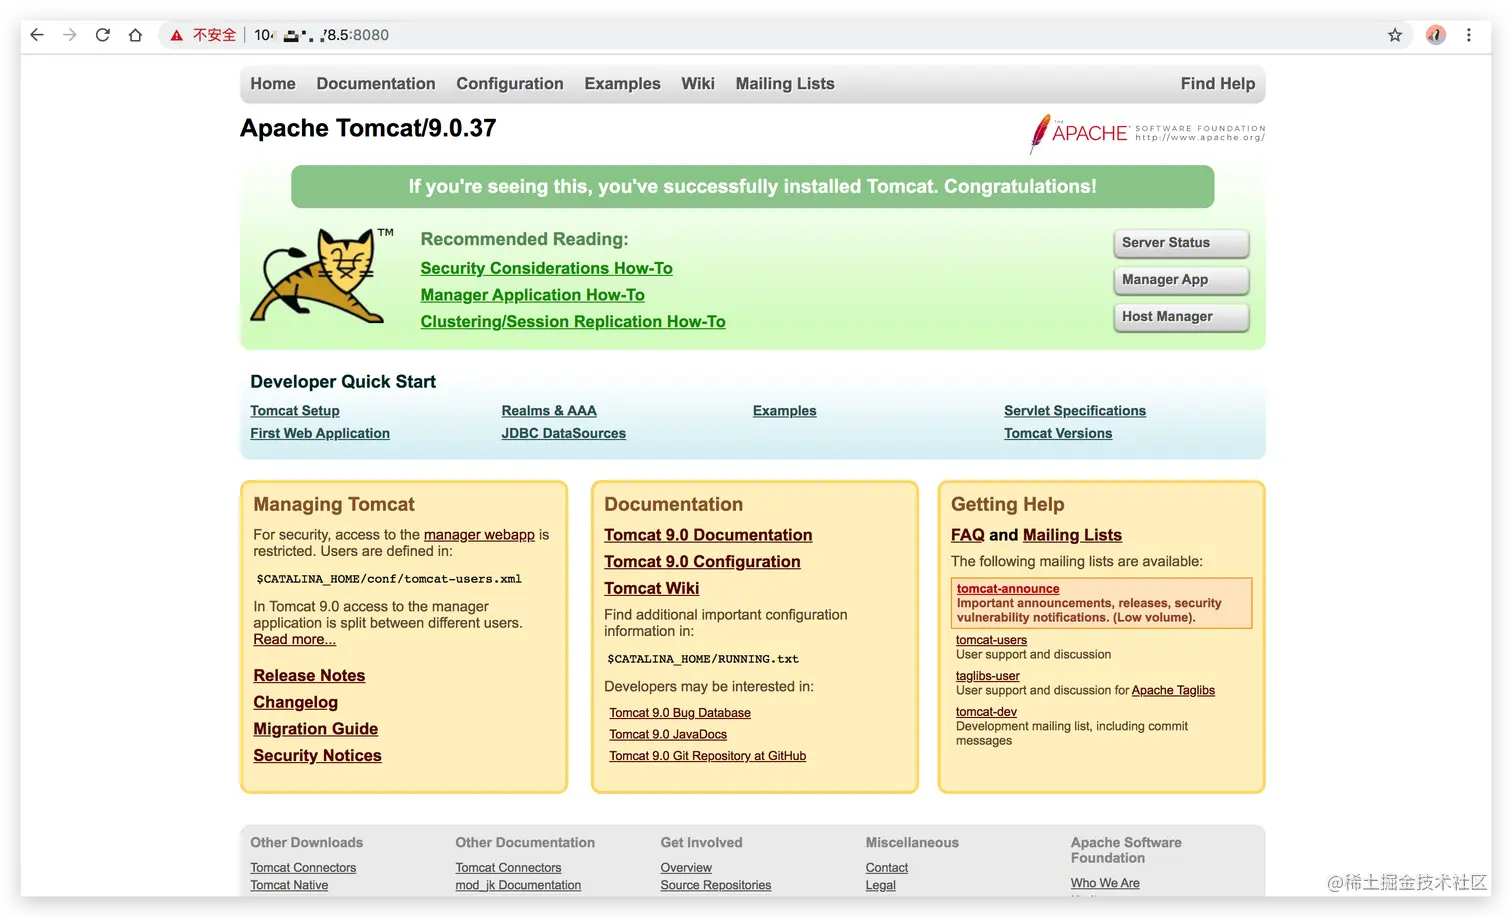
Task: Open Tomcat 9.0 Bug Database link
Action: coord(680,713)
